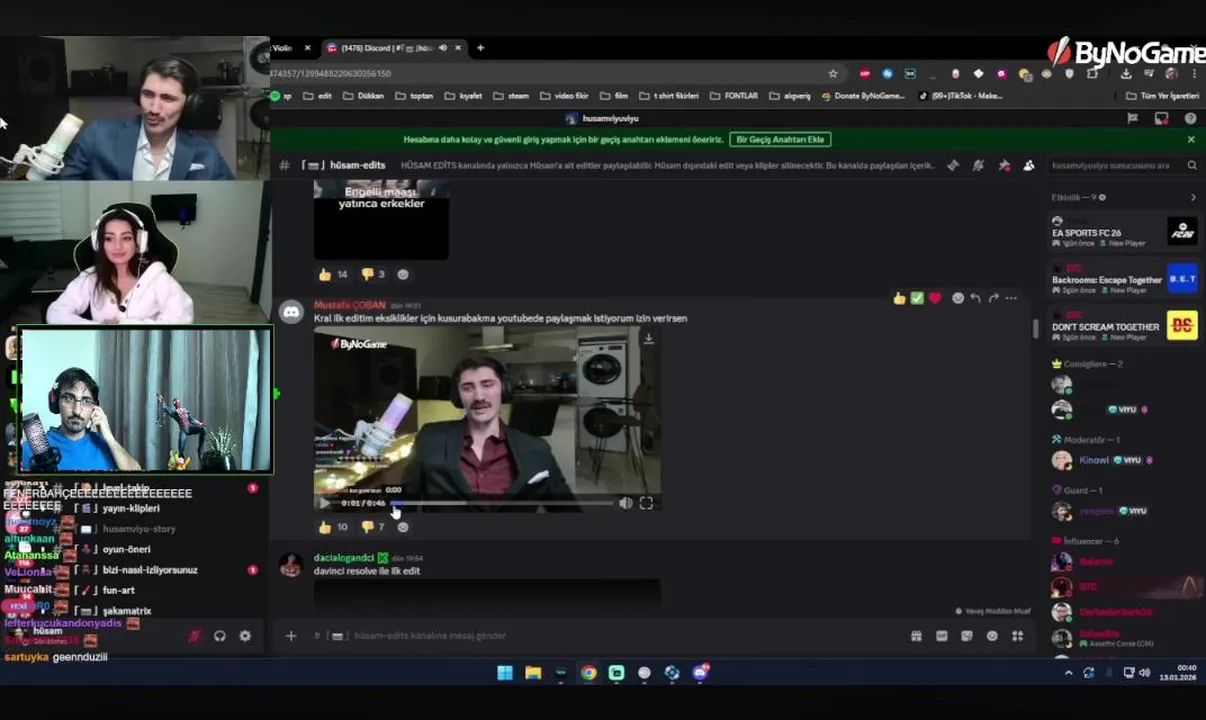Screen dimensions: 1206x720
Task: Toggle notification settings for hüsam-edits channel
Action: 978,165
